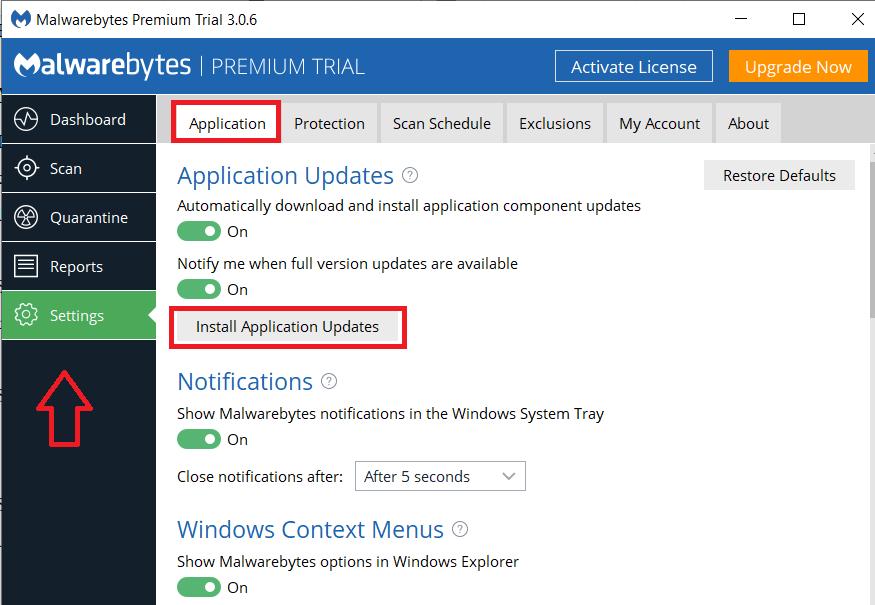The width and height of the screenshot is (875, 605).
Task: Click the Notifications heading
Action: point(245,382)
